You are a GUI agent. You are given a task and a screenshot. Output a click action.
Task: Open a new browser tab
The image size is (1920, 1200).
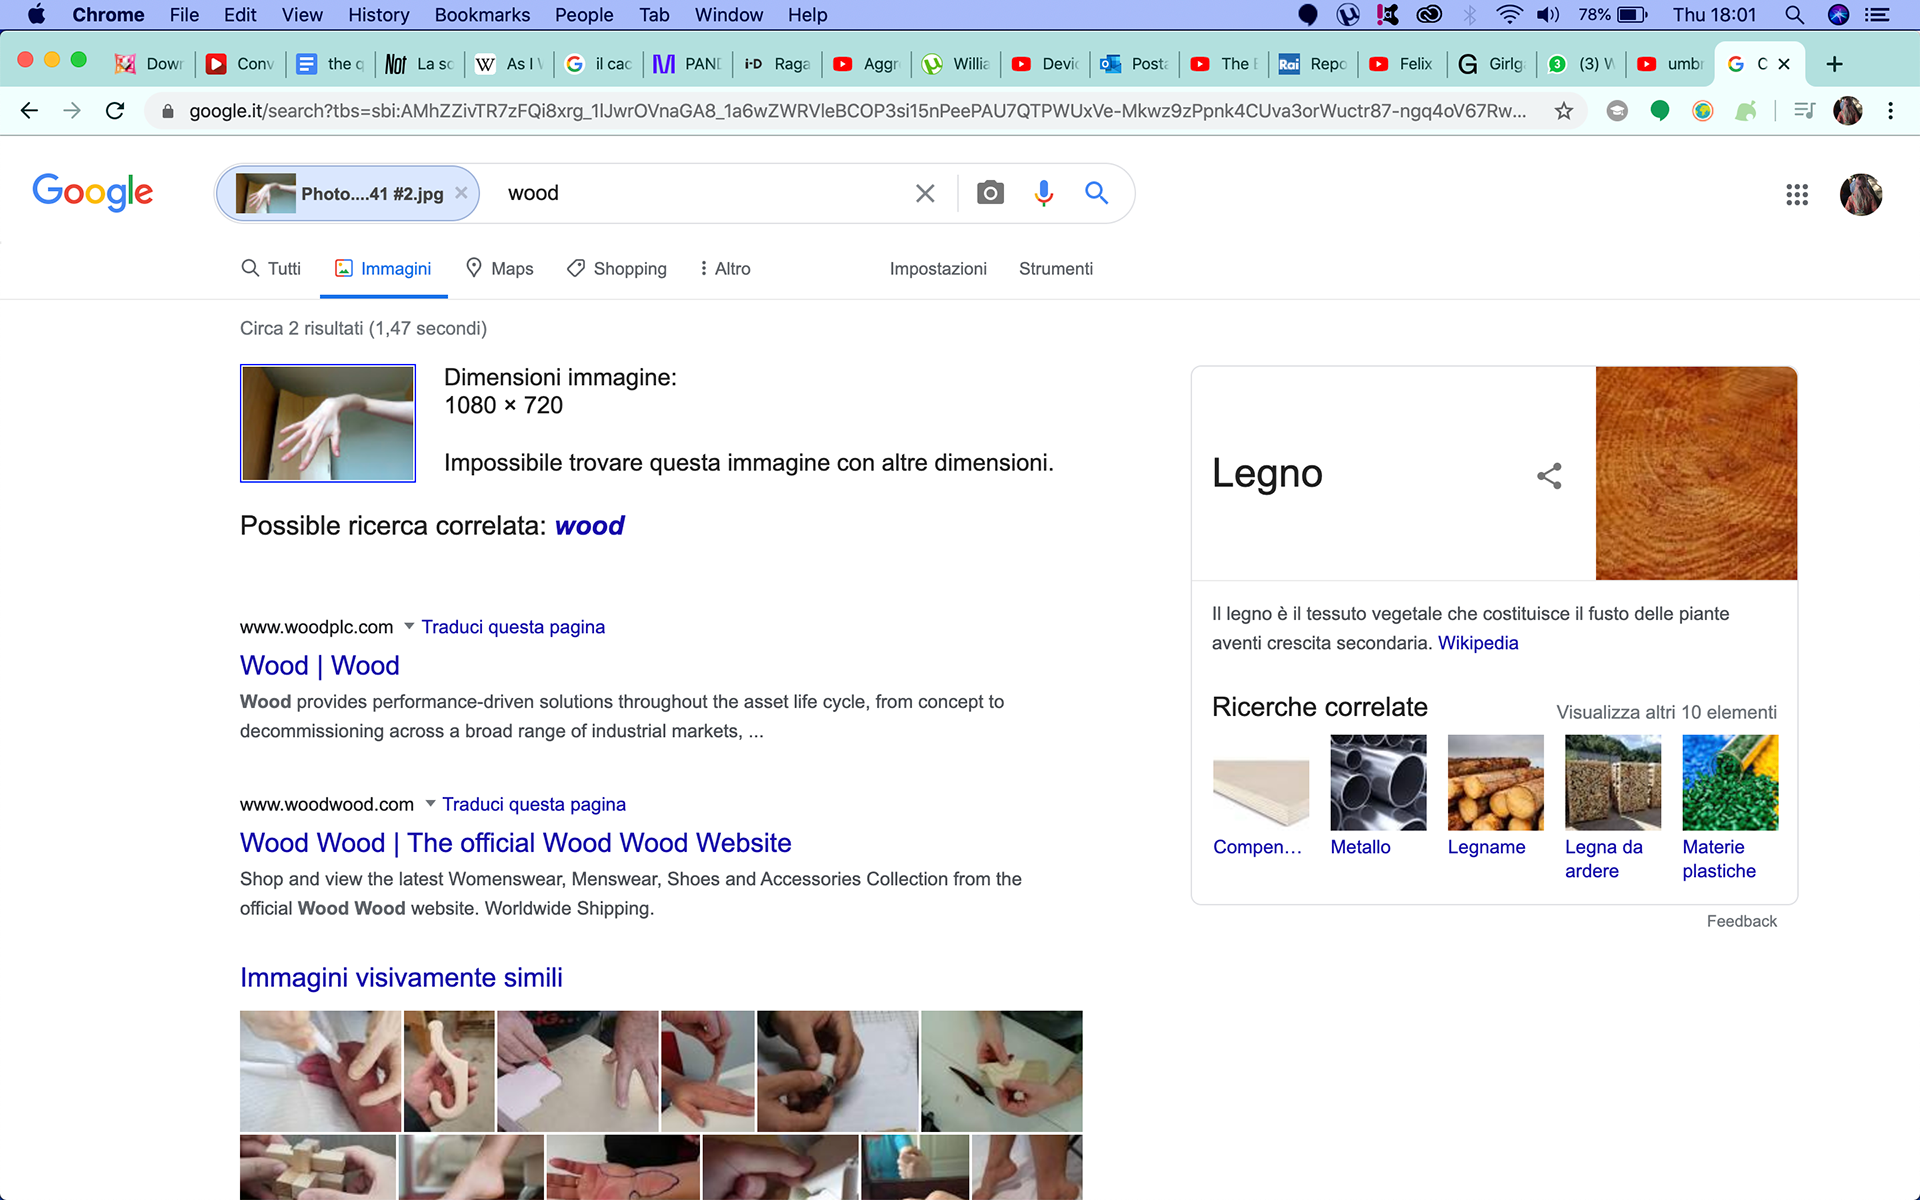(x=1834, y=64)
